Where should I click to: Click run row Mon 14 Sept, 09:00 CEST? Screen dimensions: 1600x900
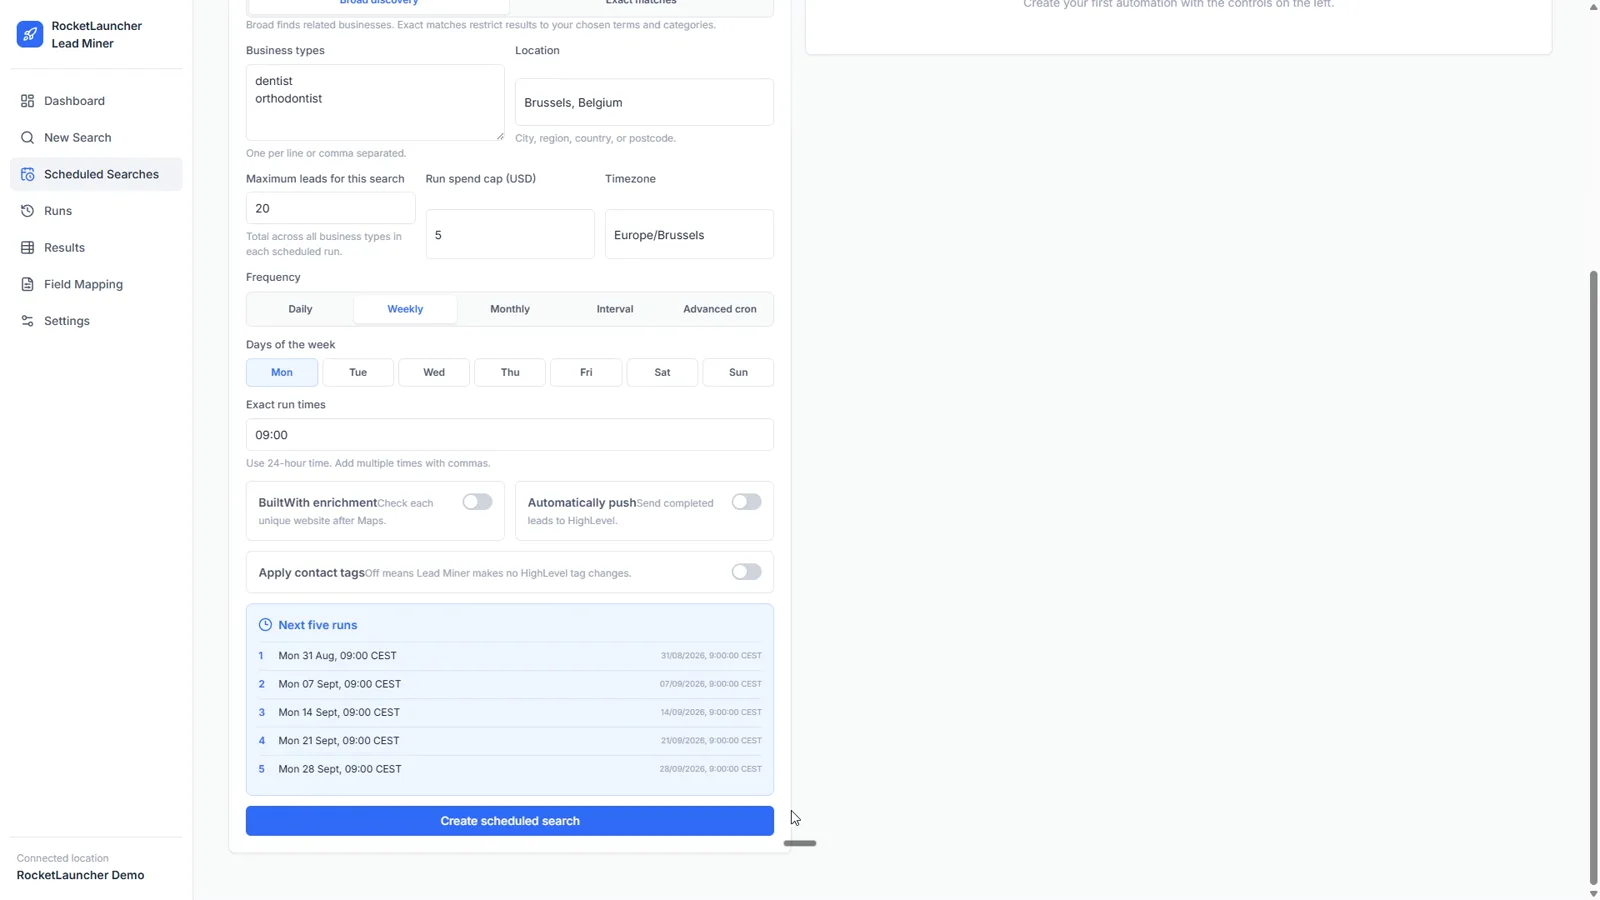[x=510, y=713]
